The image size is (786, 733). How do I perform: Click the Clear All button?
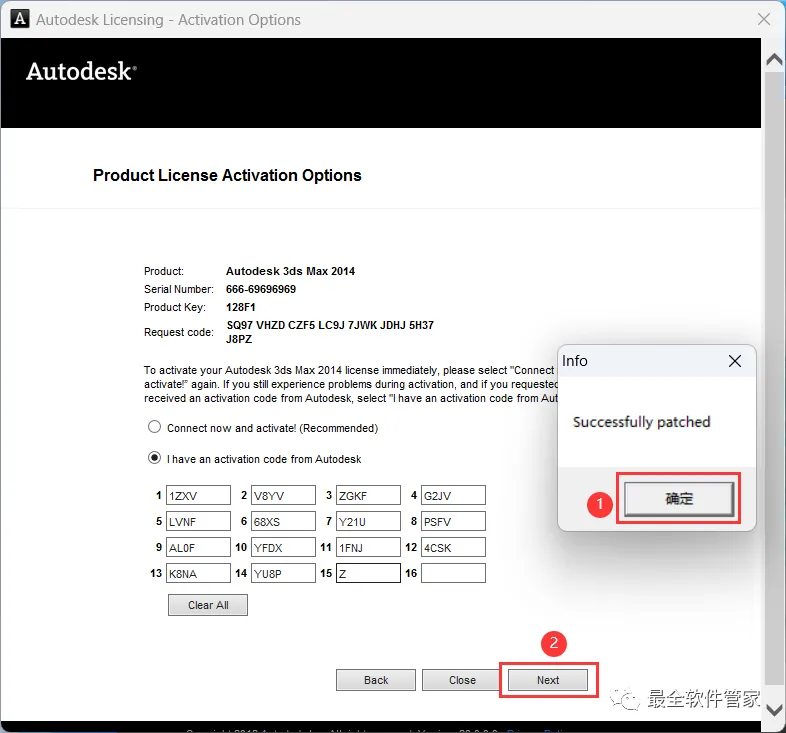208,605
